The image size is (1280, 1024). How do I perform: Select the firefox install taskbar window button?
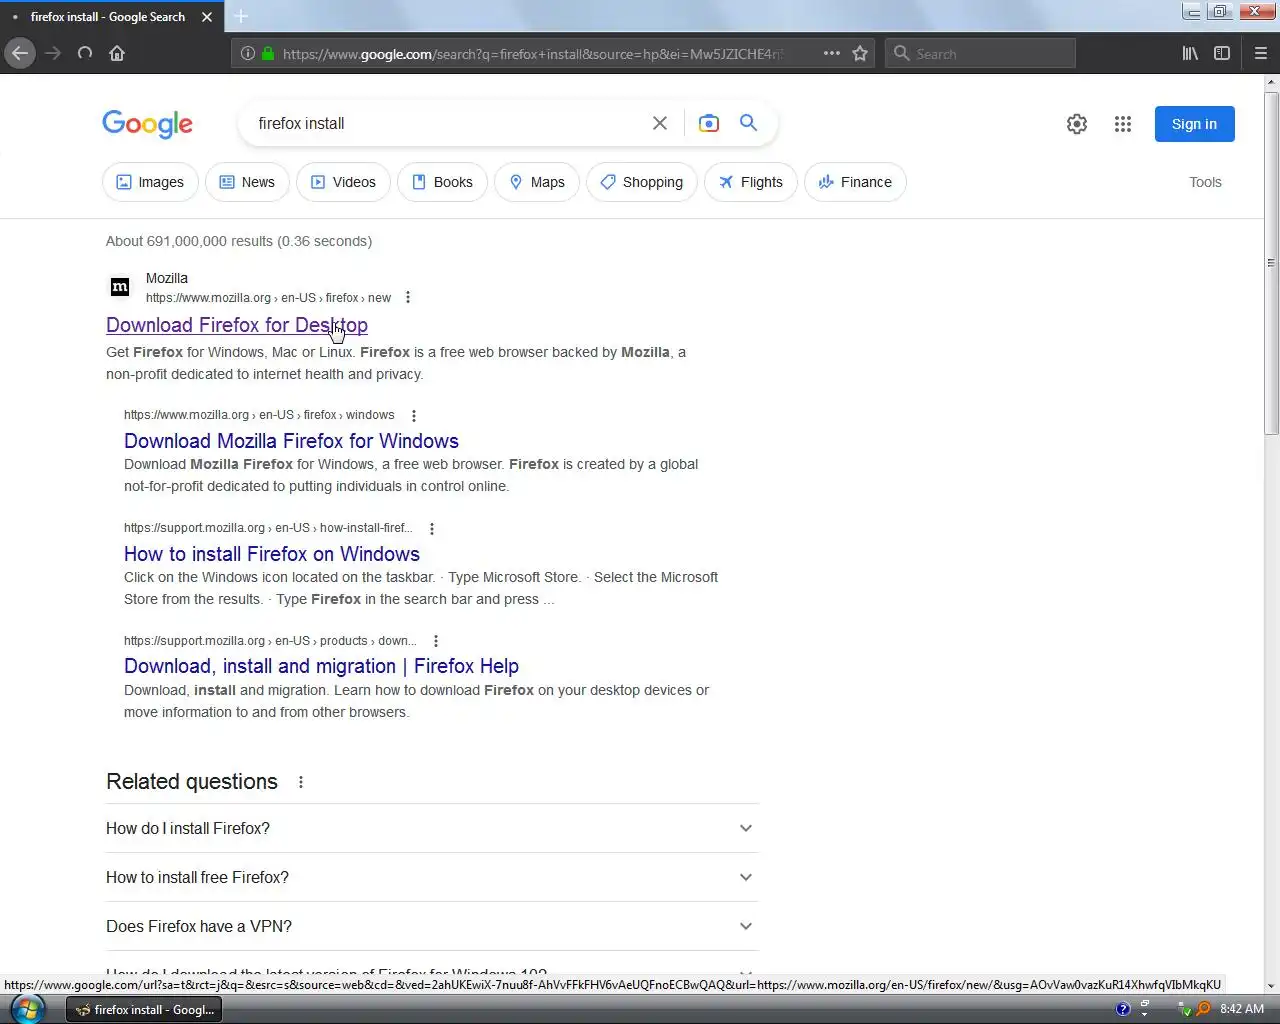coord(144,1010)
